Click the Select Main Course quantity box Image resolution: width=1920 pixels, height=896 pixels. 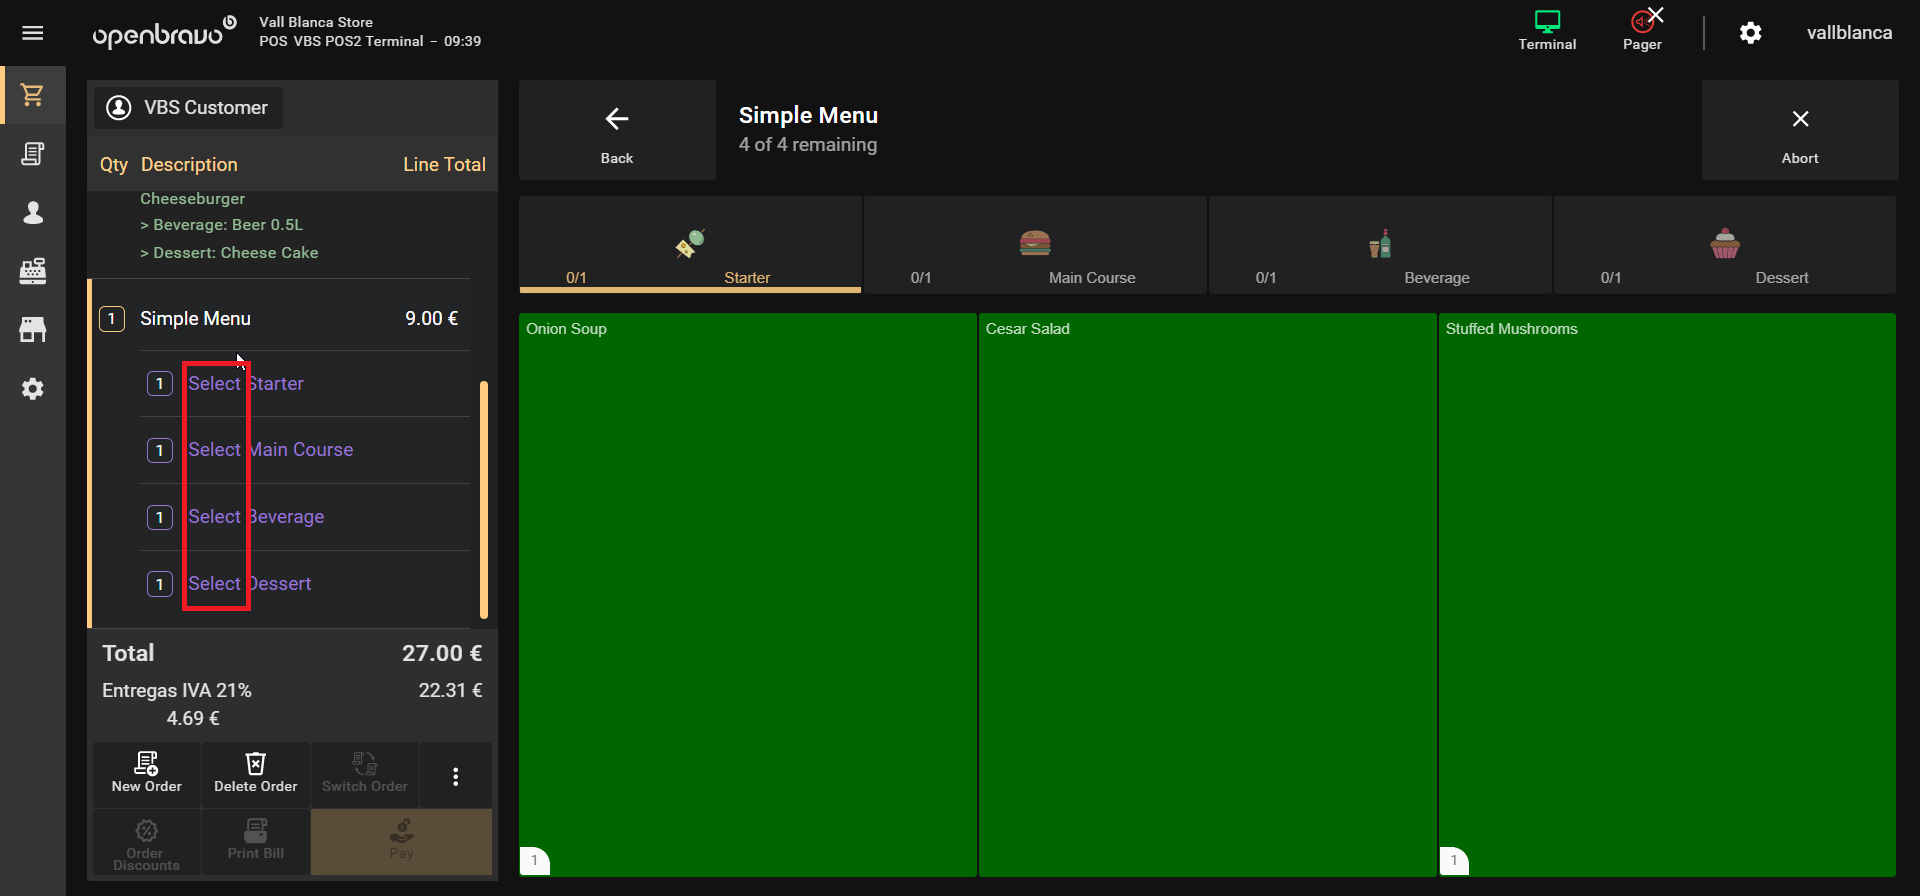[x=160, y=451]
